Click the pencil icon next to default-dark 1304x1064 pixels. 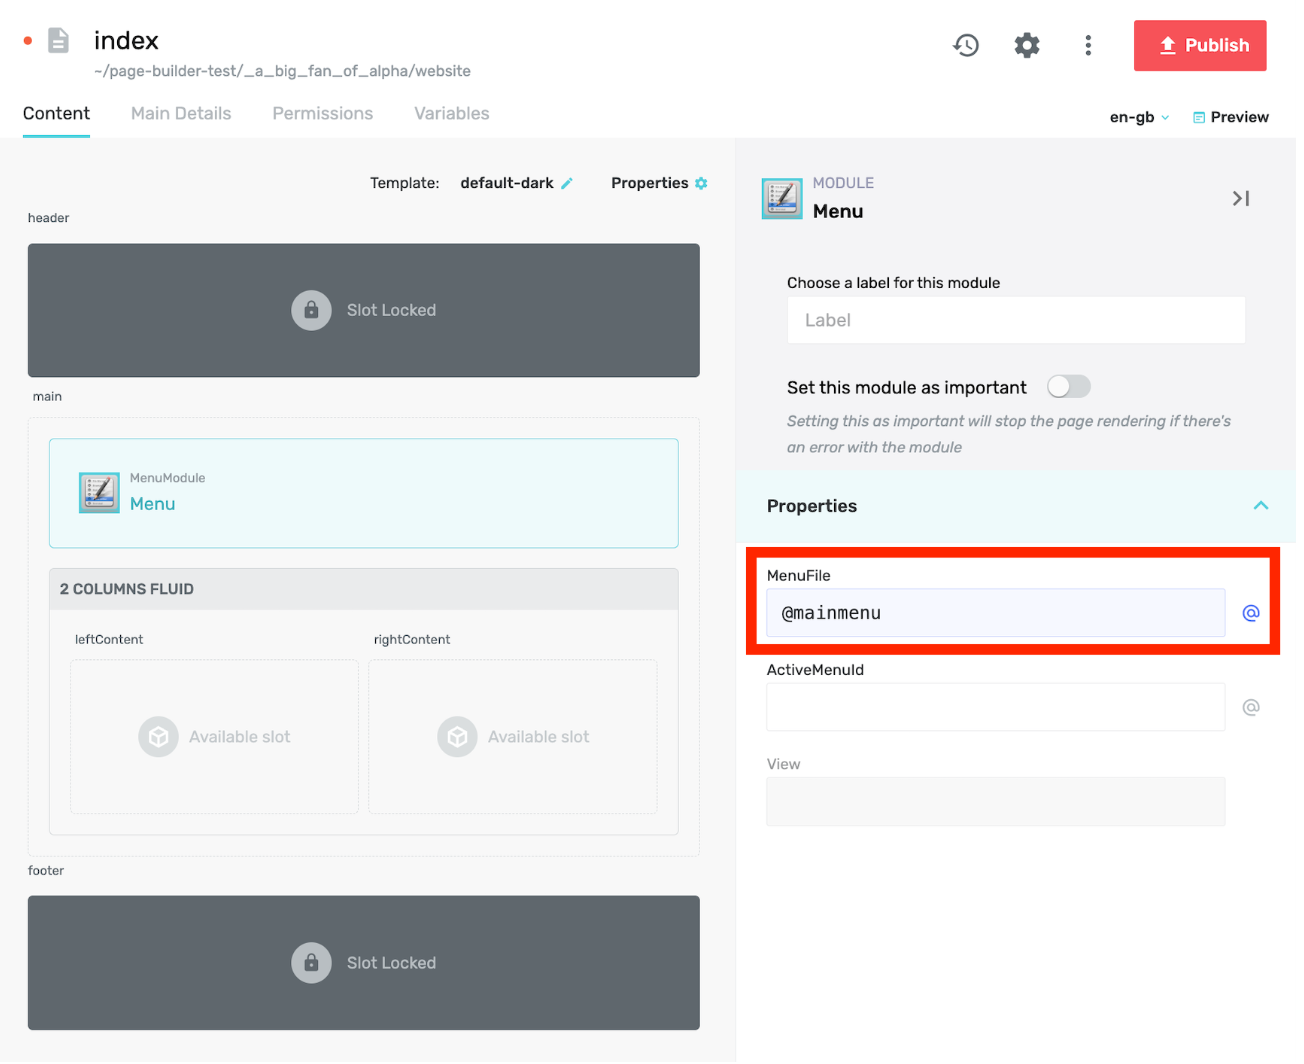[567, 183]
